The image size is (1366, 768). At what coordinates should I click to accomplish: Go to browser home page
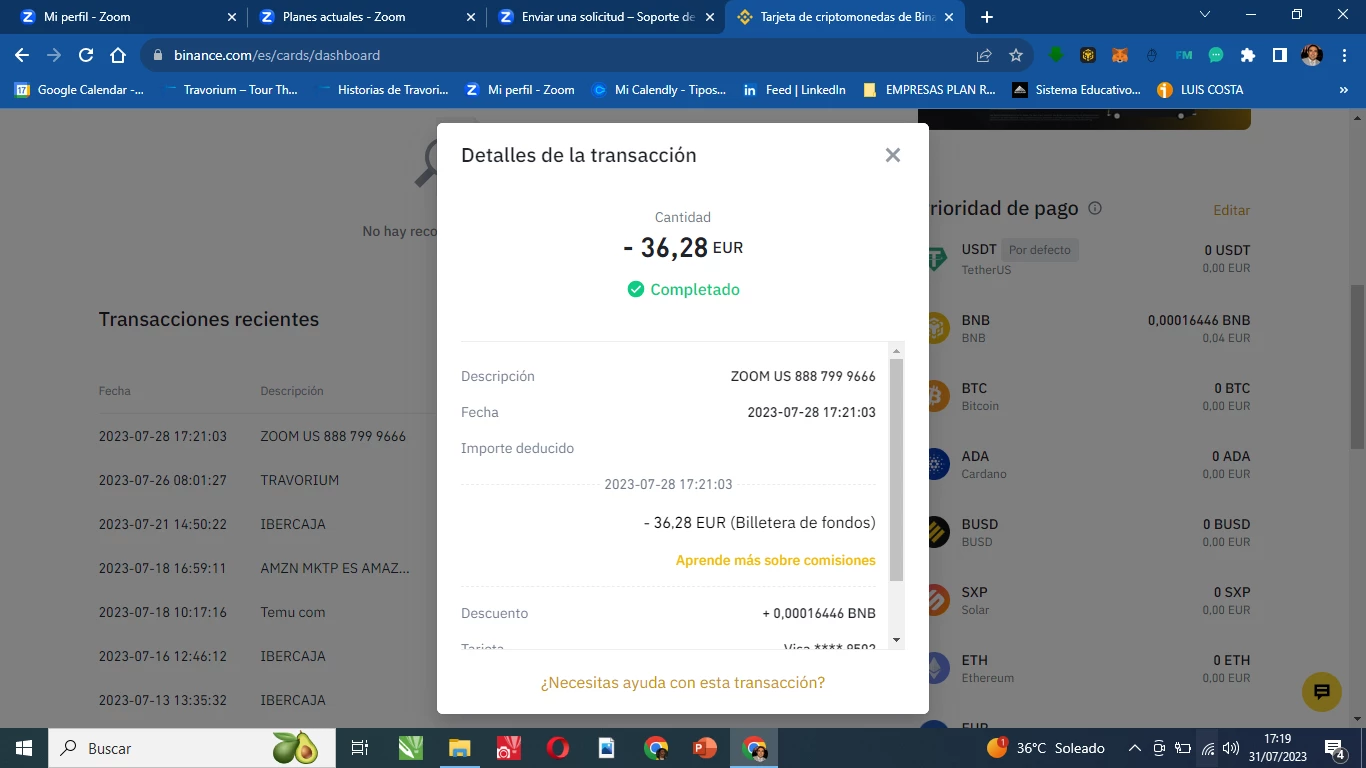click(x=118, y=55)
